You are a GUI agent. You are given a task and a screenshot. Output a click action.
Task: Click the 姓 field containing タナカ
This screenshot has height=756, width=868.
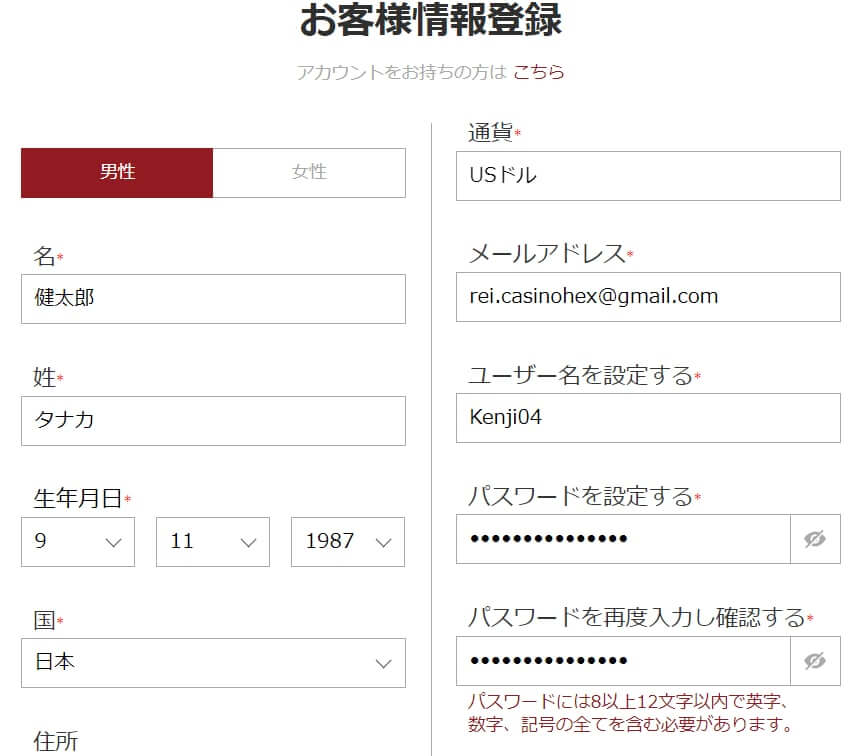pyautogui.click(x=213, y=421)
